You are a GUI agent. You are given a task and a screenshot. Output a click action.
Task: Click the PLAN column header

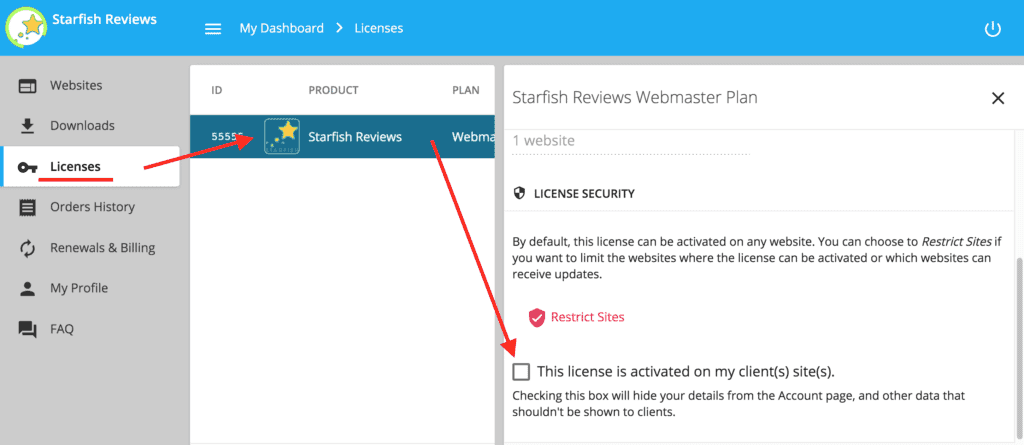point(466,90)
